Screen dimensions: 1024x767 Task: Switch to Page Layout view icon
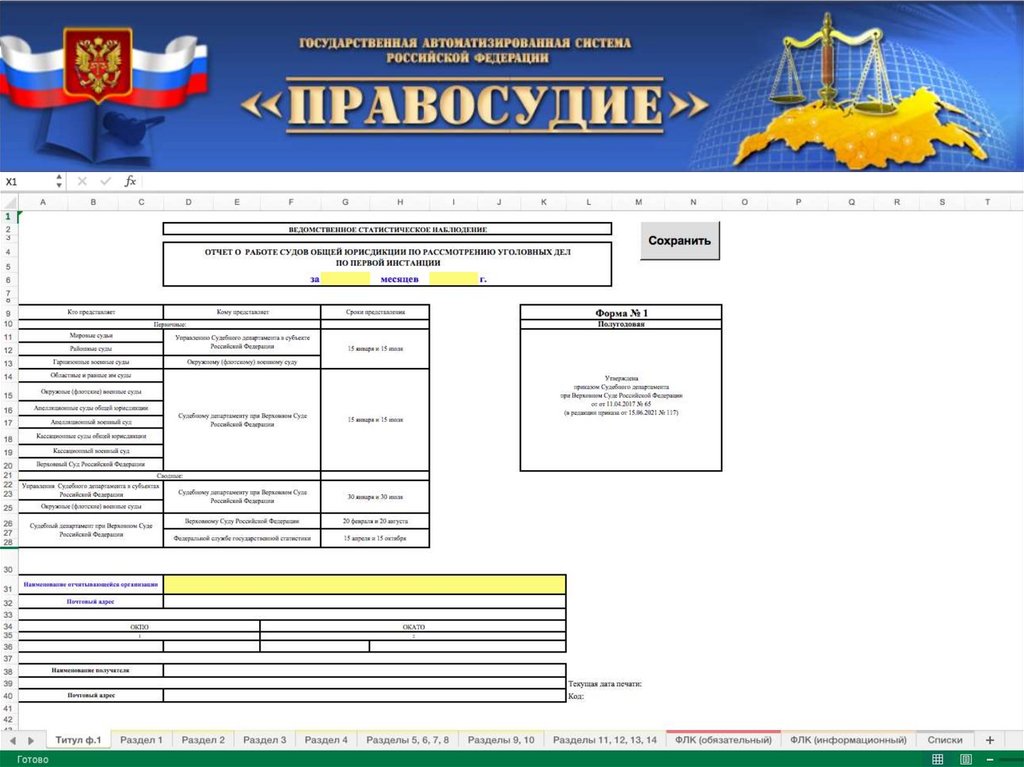pos(966,759)
